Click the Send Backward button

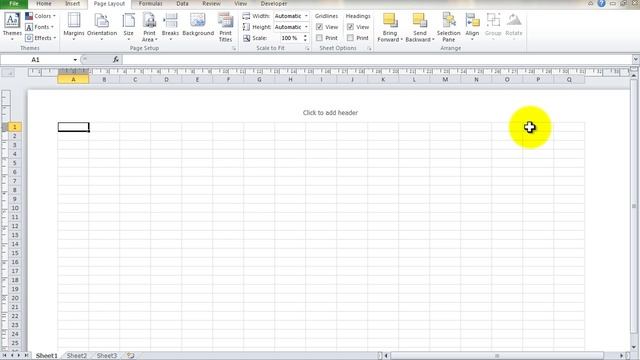point(420,27)
